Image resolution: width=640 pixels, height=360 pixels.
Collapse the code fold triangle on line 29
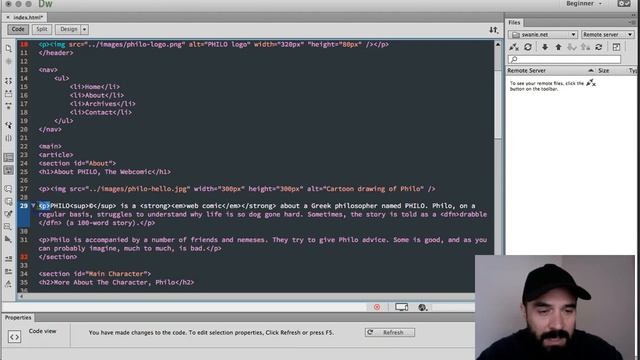(x=33, y=206)
